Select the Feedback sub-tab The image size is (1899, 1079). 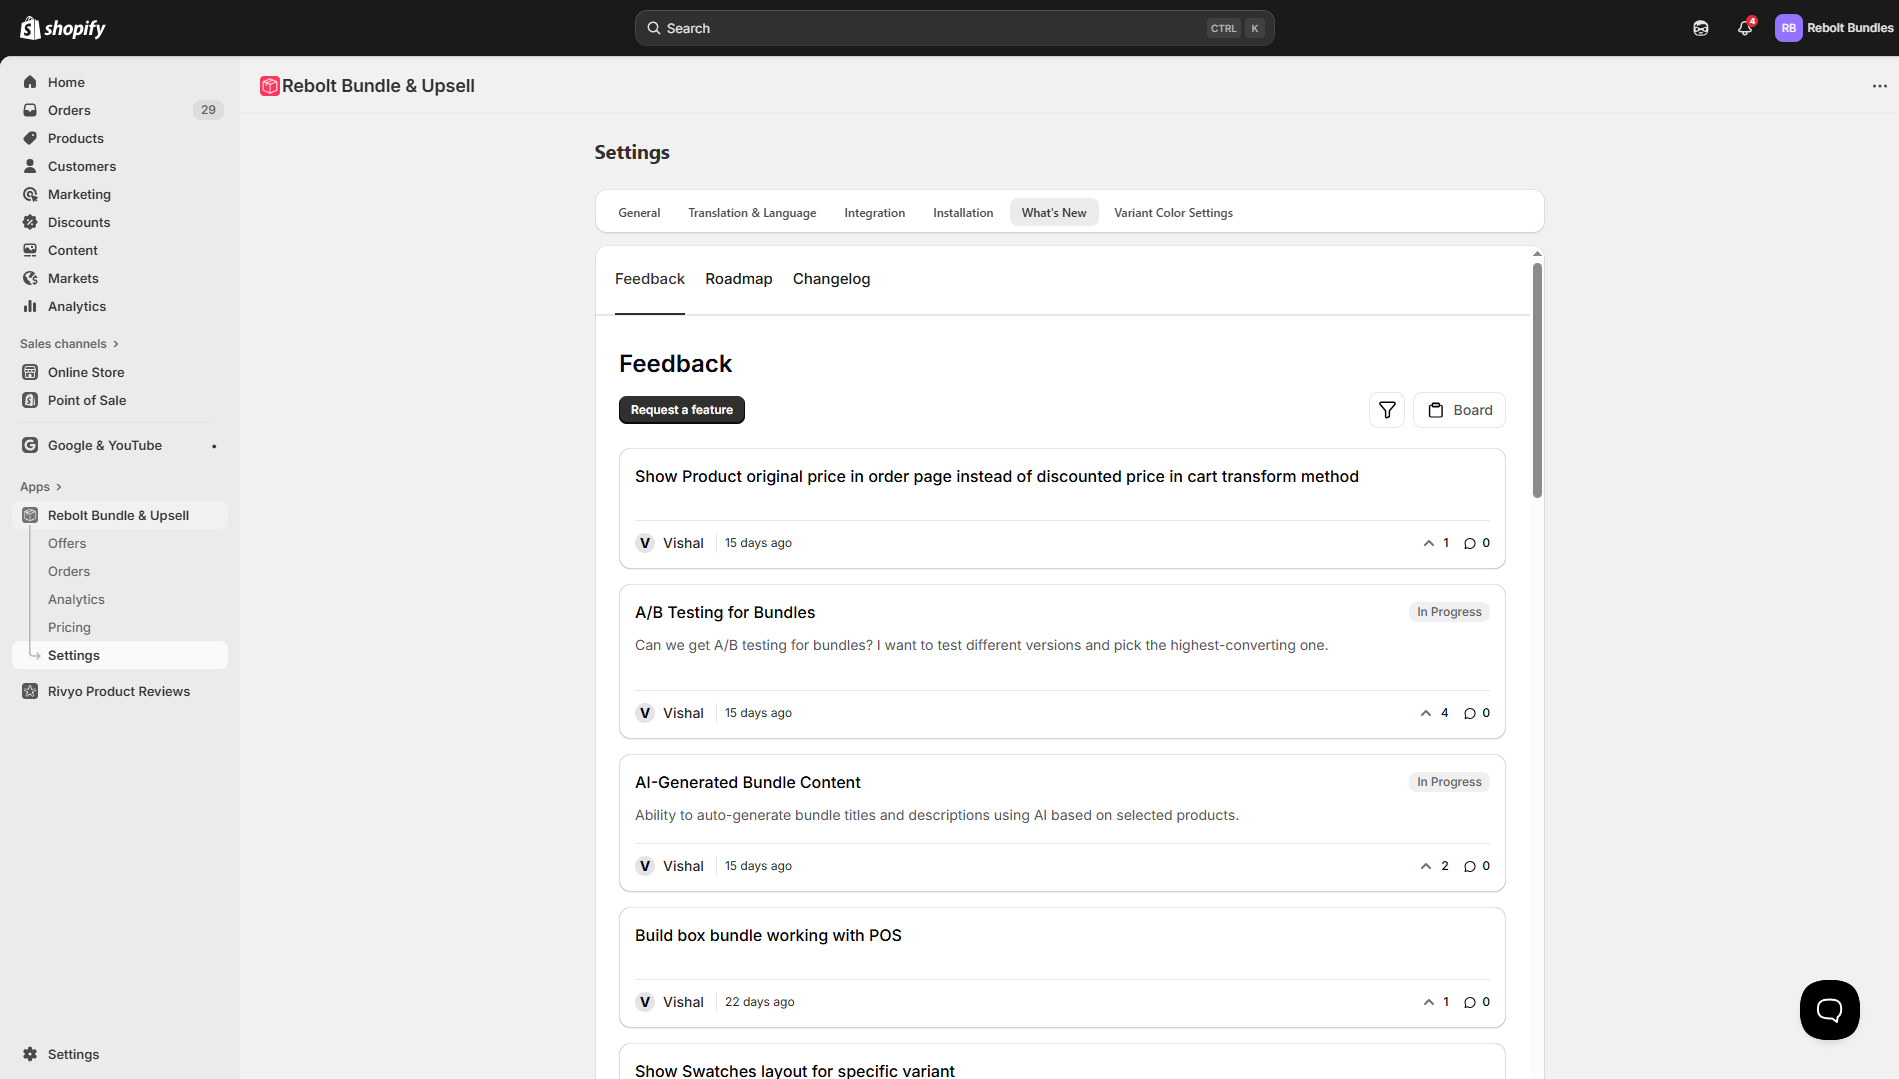(650, 279)
